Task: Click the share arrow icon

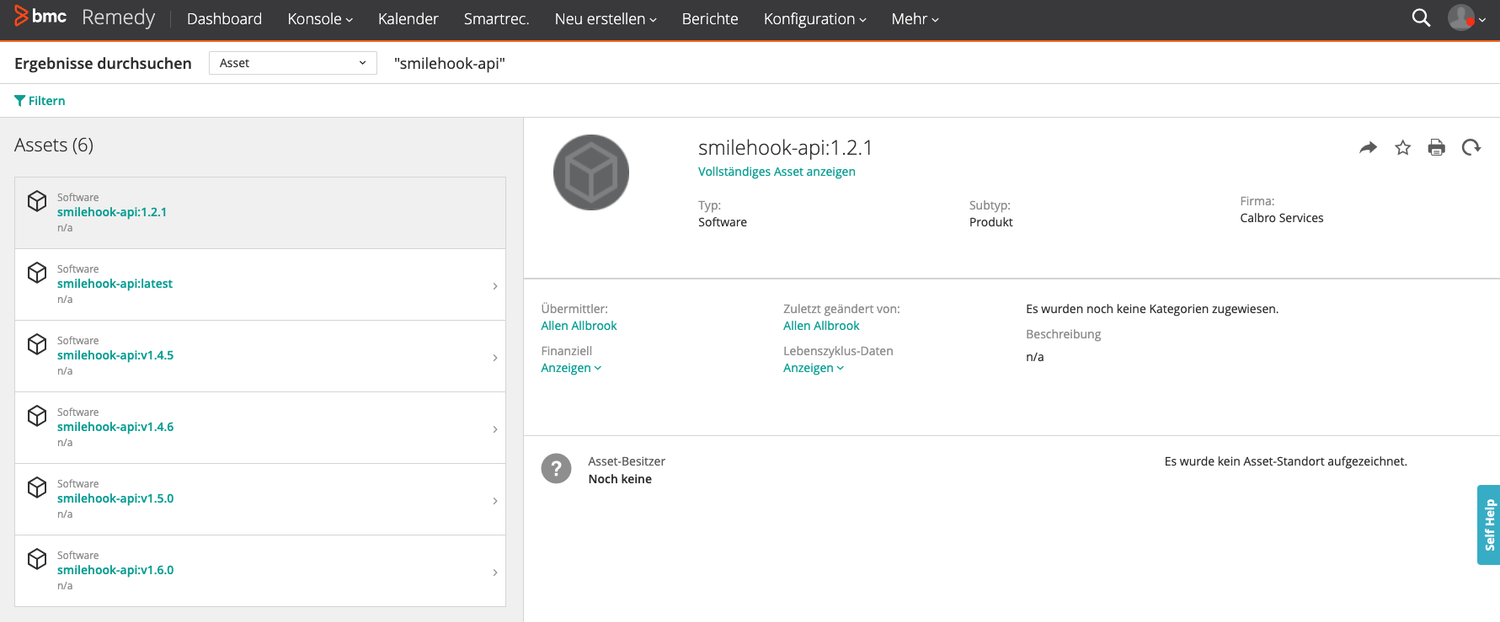Action: coord(1368,148)
